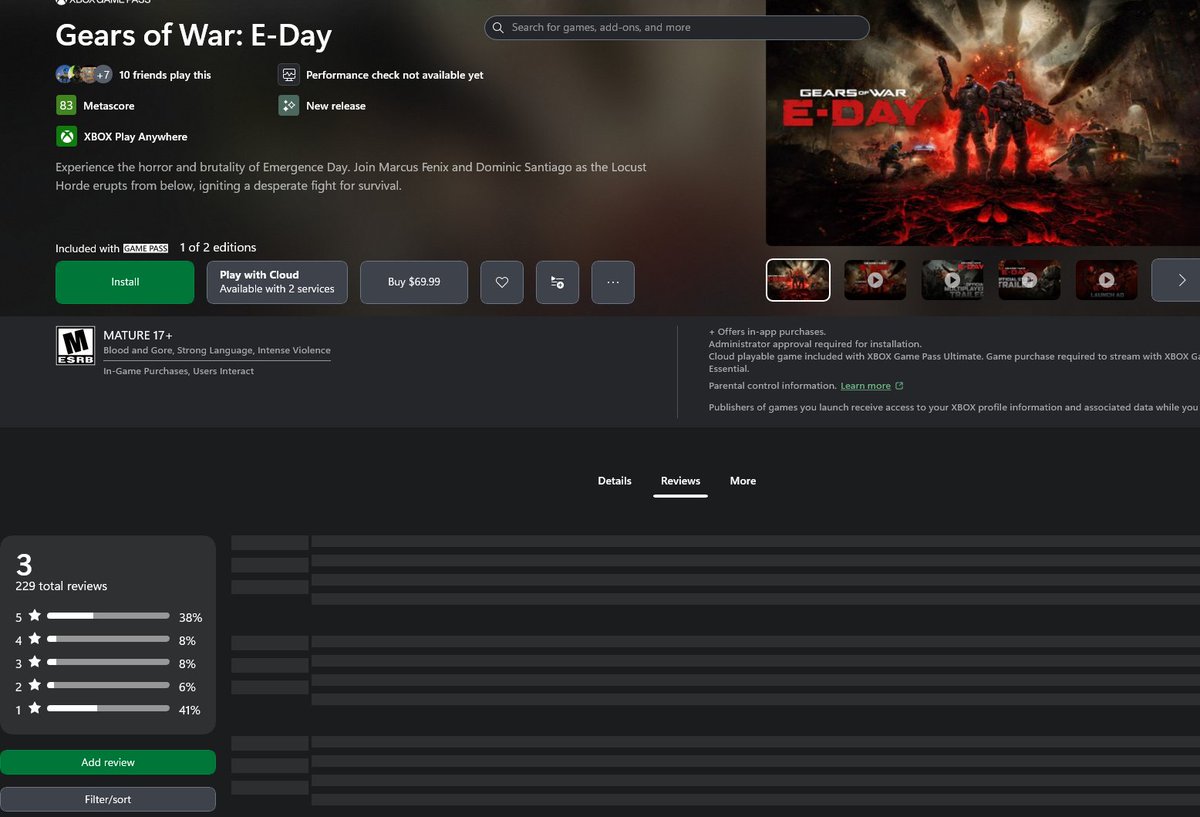
Task: Open the three-dots more options button
Action: click(613, 282)
